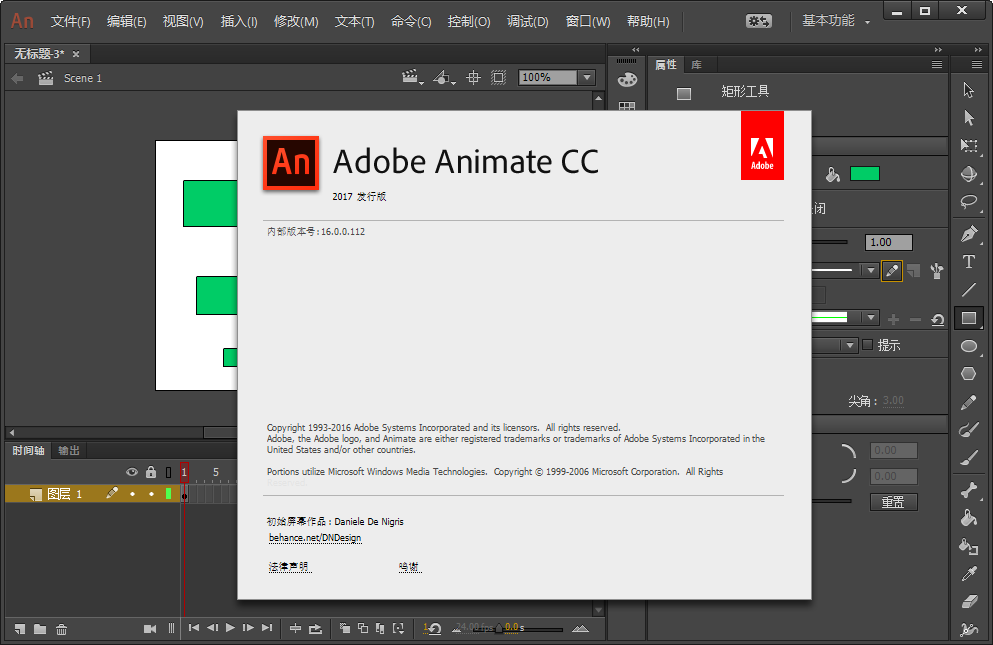Activate the Selection arrow tool

coord(968,89)
